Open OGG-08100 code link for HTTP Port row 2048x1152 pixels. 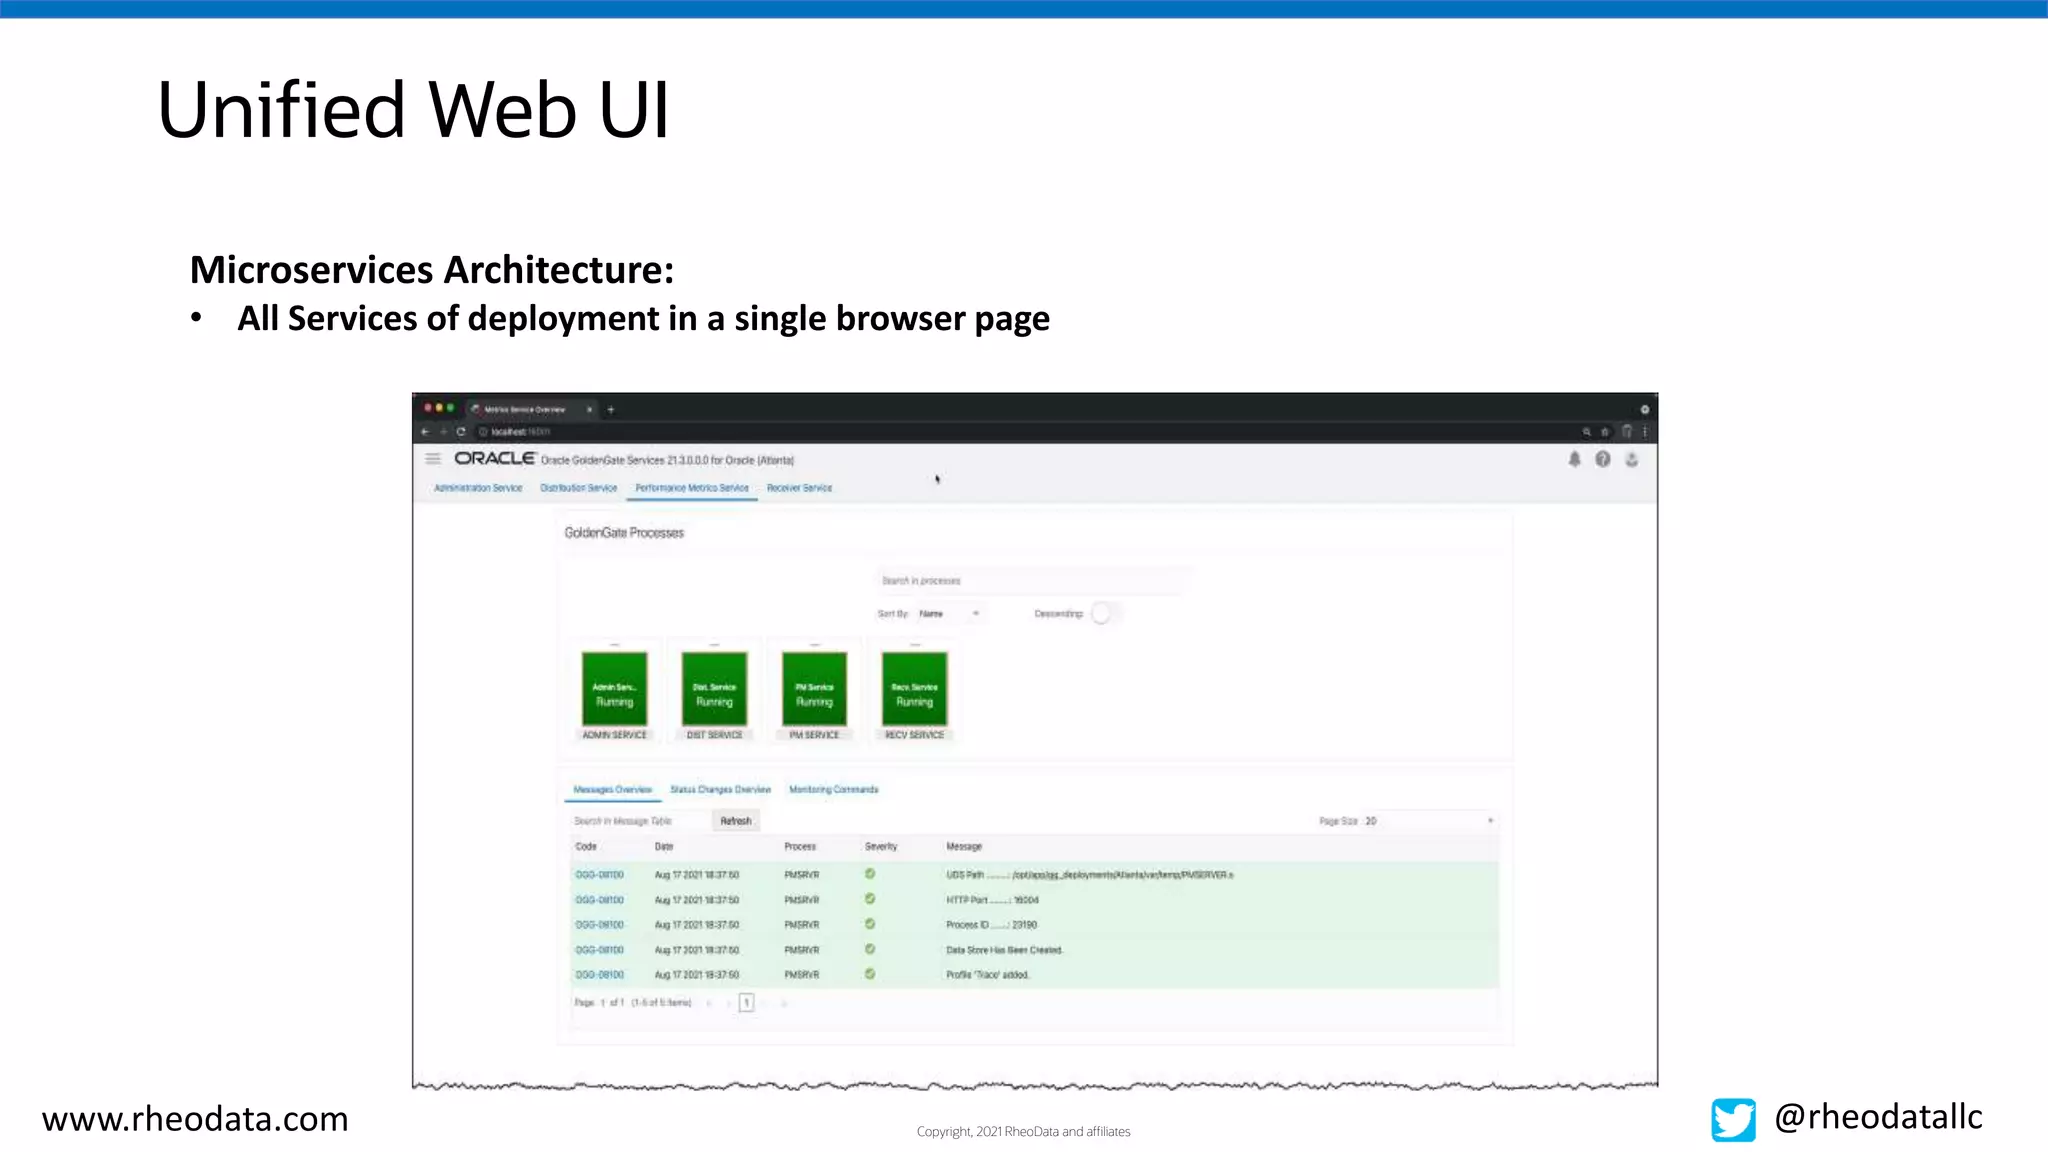point(599,900)
